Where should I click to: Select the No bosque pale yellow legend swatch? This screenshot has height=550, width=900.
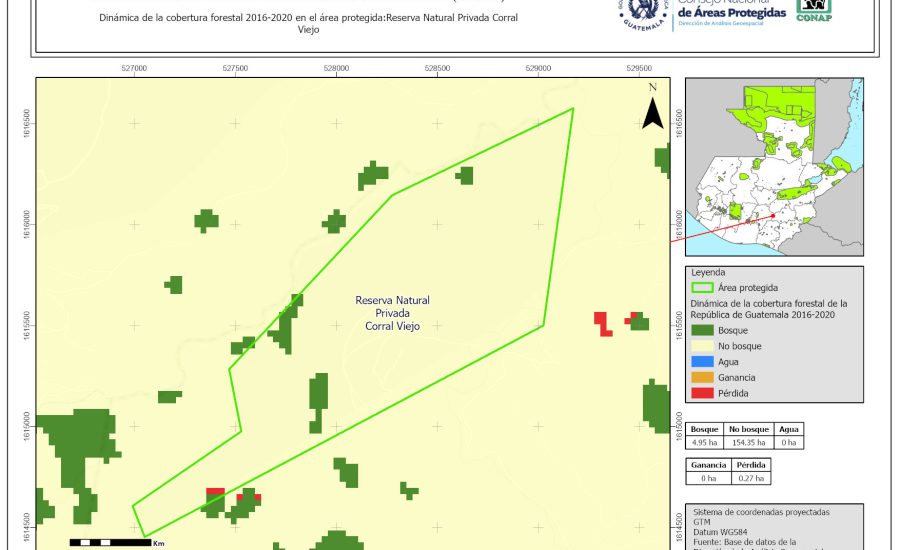pyautogui.click(x=709, y=346)
